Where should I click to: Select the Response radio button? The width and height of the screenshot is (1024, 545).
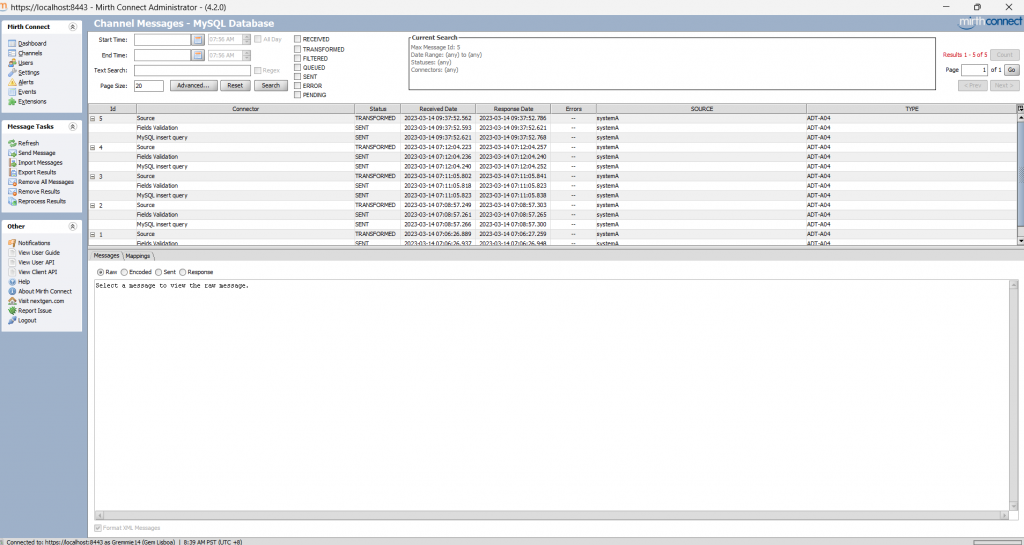(182, 272)
